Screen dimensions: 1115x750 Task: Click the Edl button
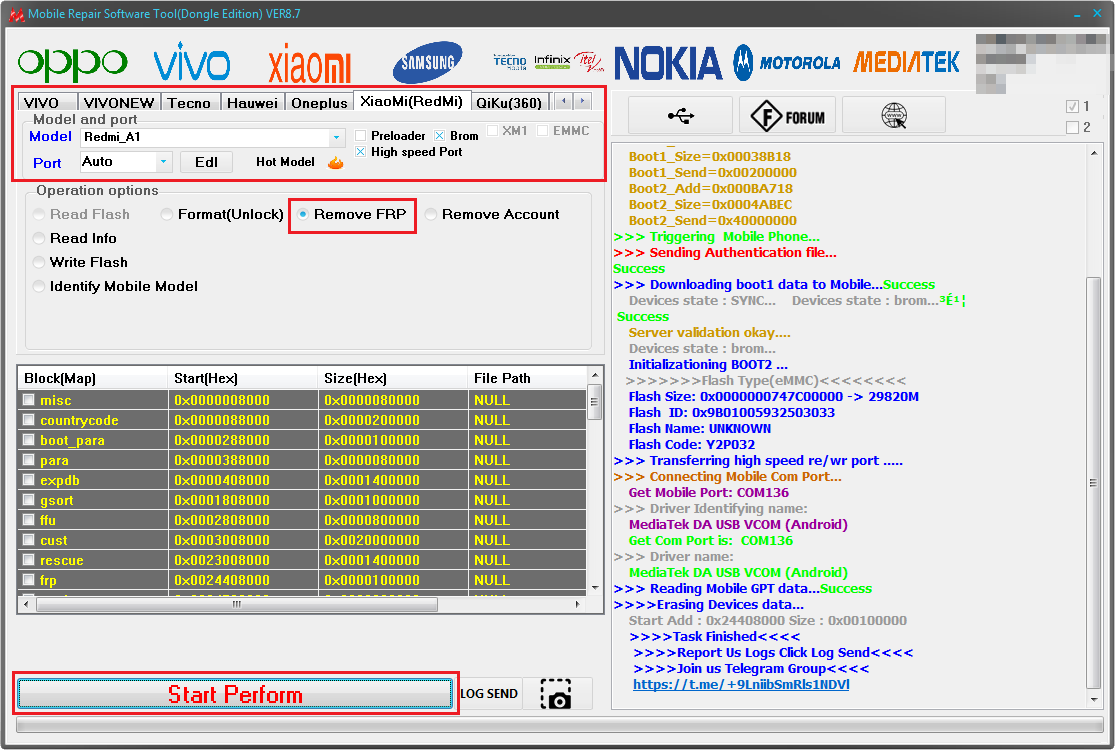206,162
